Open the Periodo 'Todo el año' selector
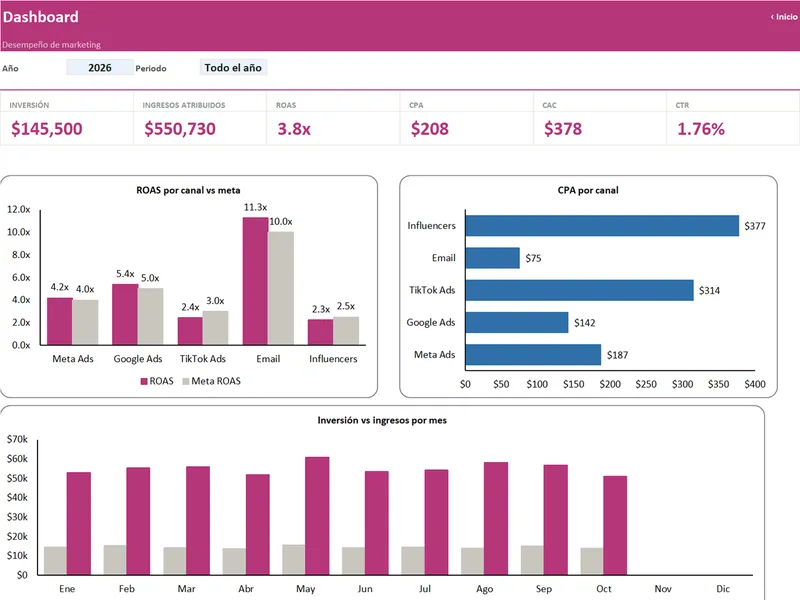The image size is (800, 600). click(x=233, y=68)
